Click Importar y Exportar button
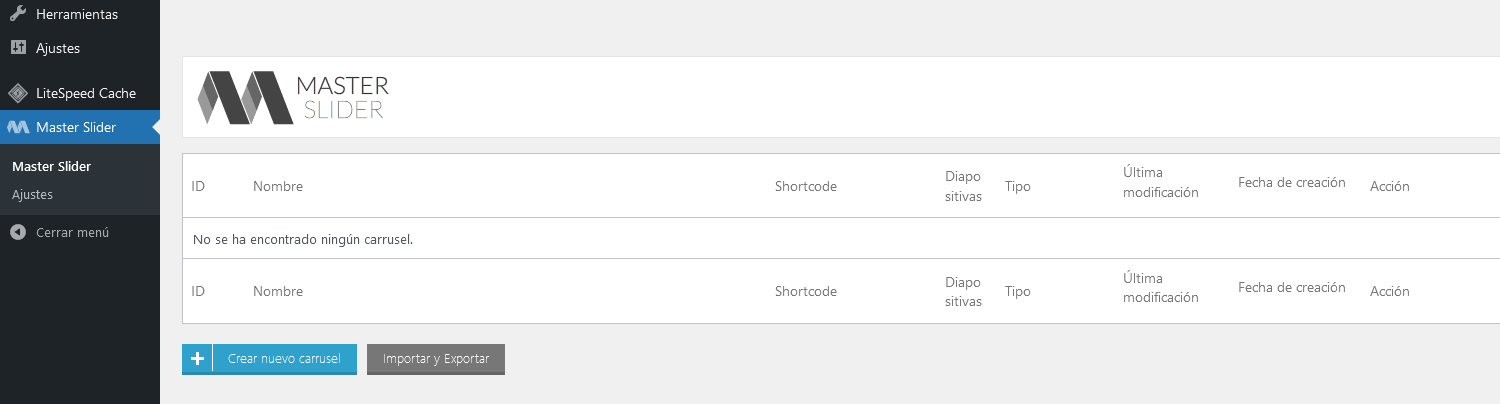1500x404 pixels. (436, 359)
